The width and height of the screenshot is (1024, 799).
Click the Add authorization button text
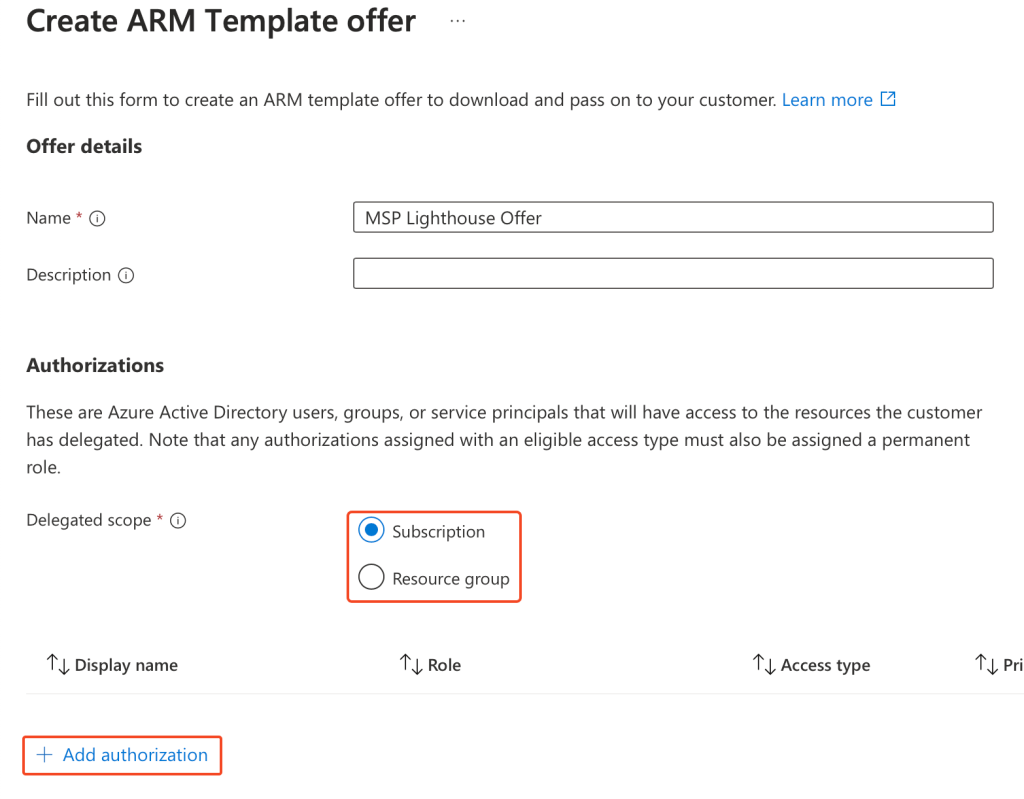click(x=135, y=755)
